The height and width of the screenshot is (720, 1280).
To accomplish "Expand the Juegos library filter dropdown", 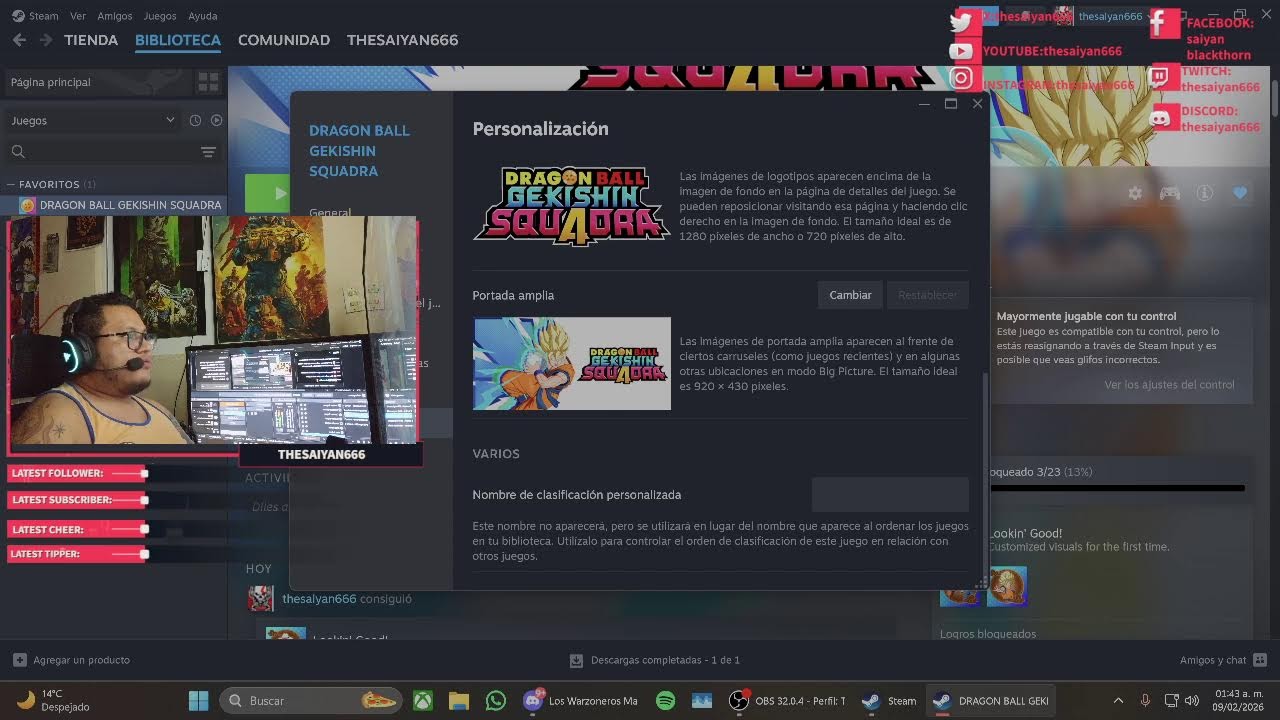I will (x=93, y=120).
